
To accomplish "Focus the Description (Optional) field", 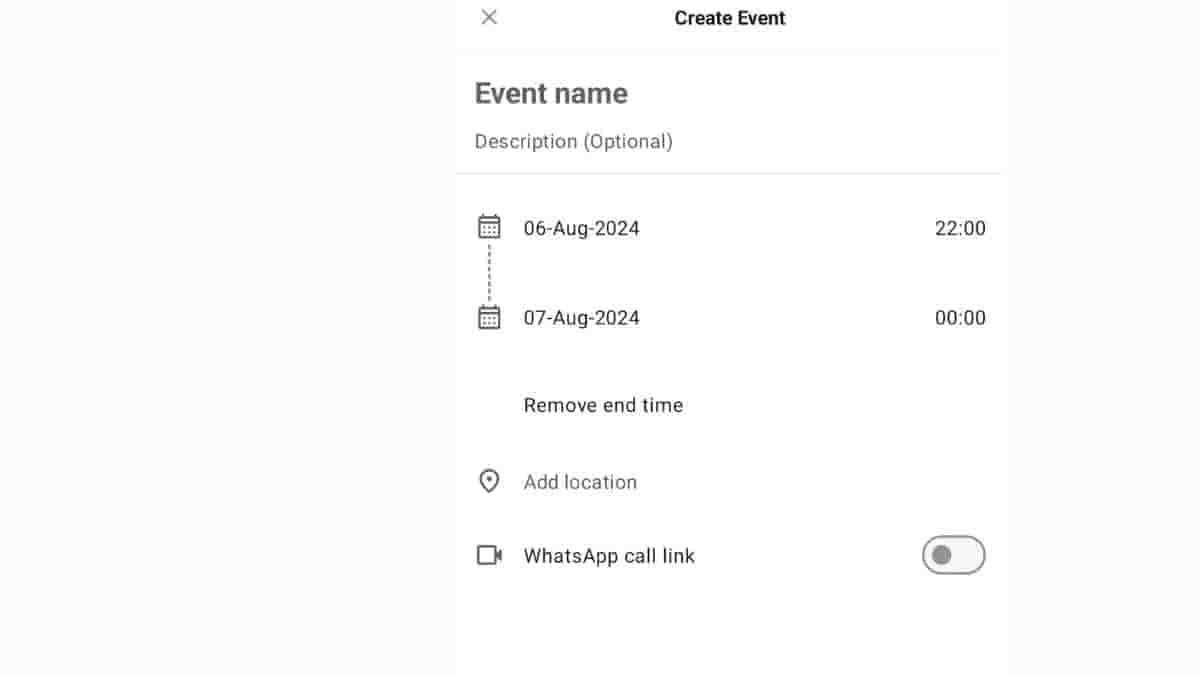I will click(x=573, y=142).
